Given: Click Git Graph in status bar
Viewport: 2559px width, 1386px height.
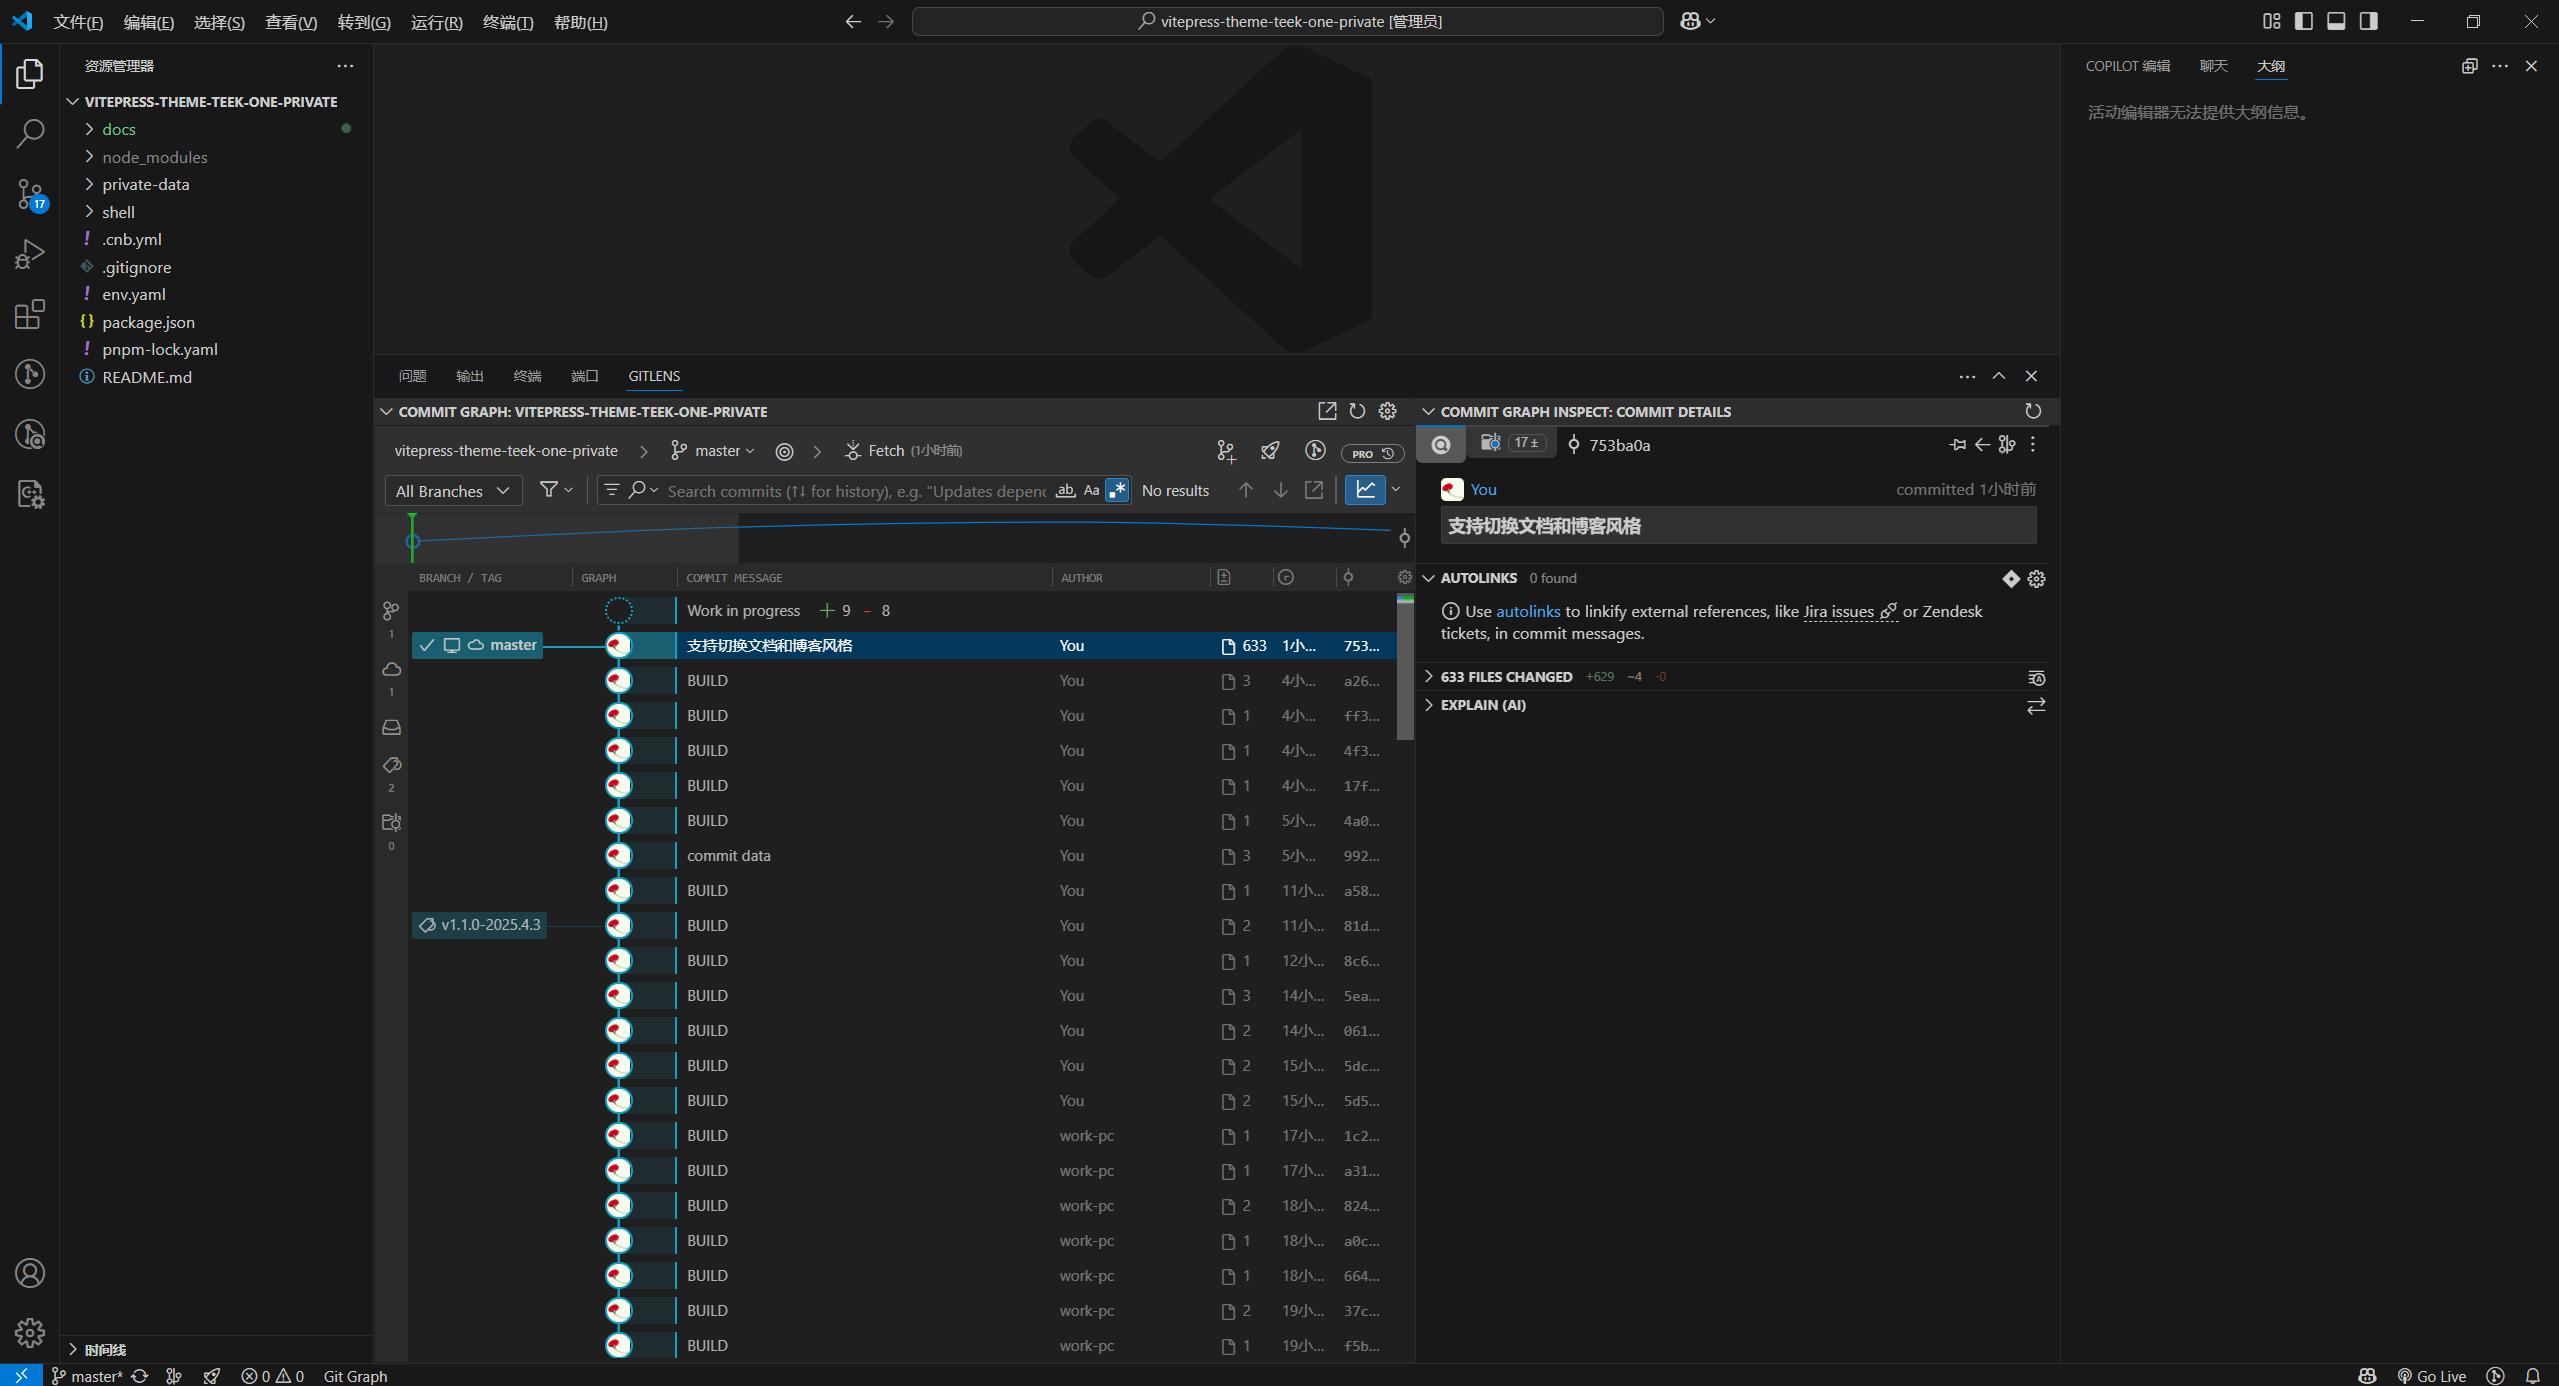Looking at the screenshot, I should pyautogui.click(x=355, y=1376).
